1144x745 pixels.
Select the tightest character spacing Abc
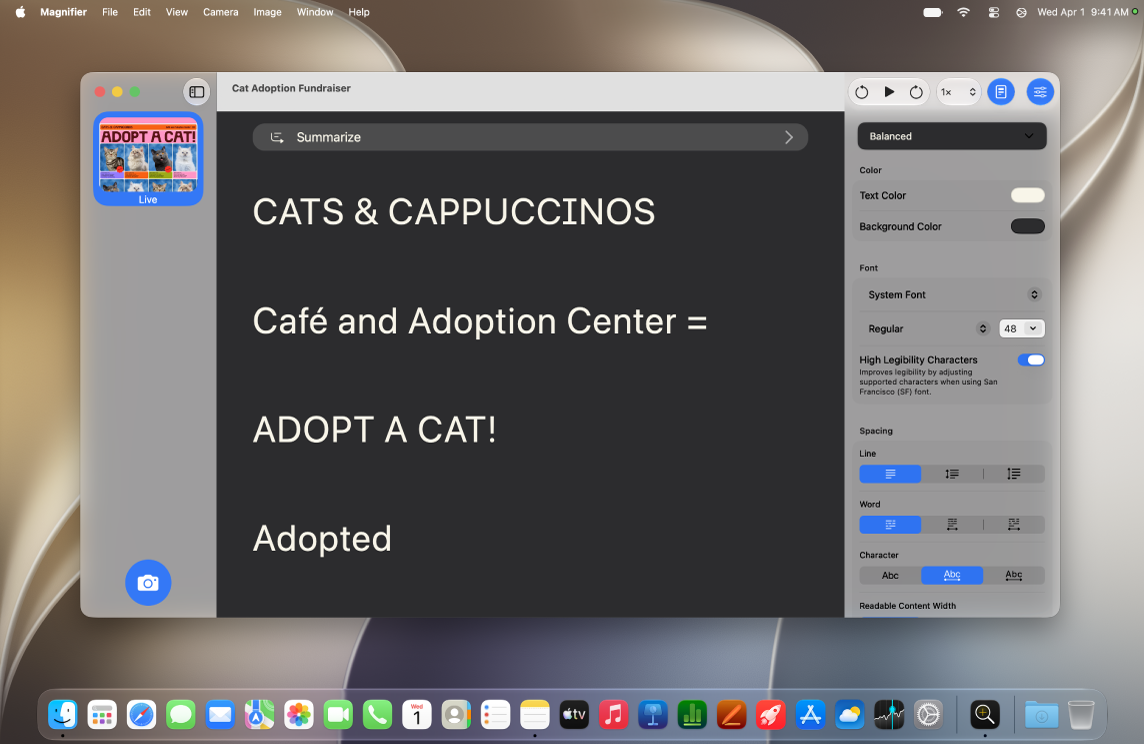(890, 575)
